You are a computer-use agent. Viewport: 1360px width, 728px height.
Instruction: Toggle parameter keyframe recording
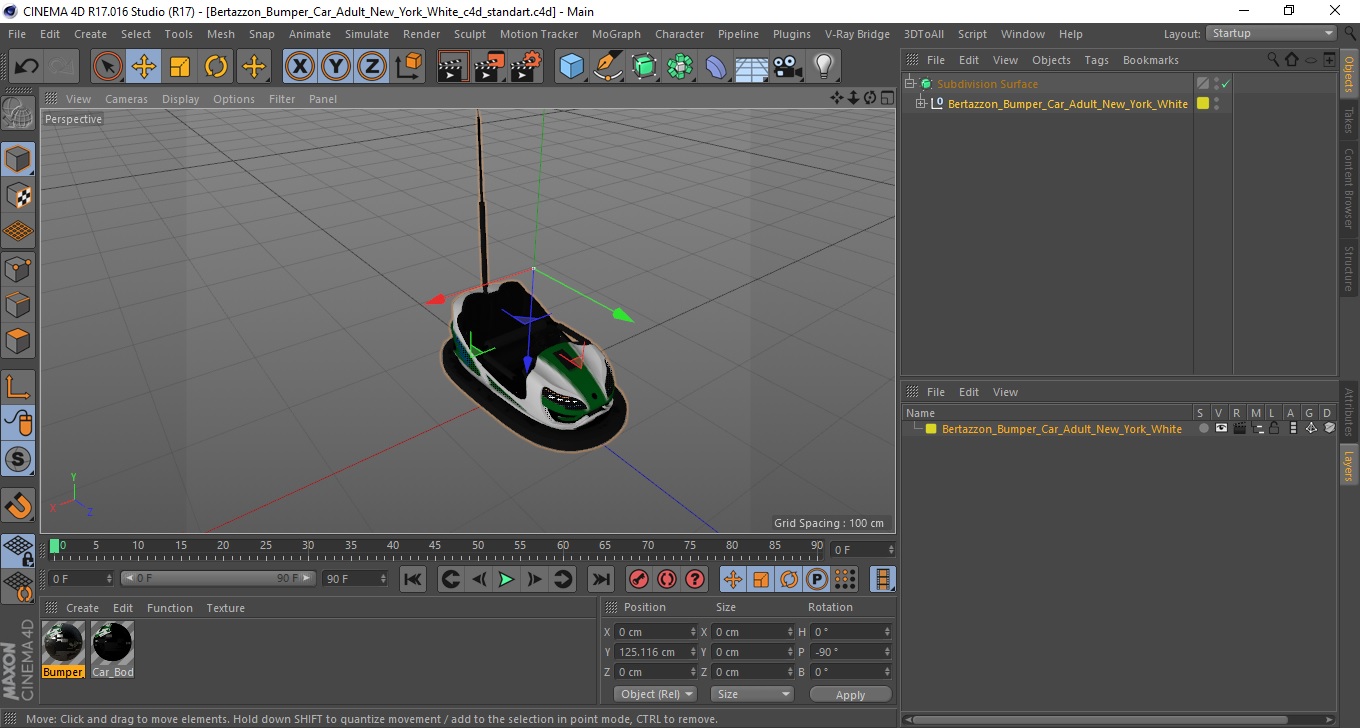coord(817,579)
